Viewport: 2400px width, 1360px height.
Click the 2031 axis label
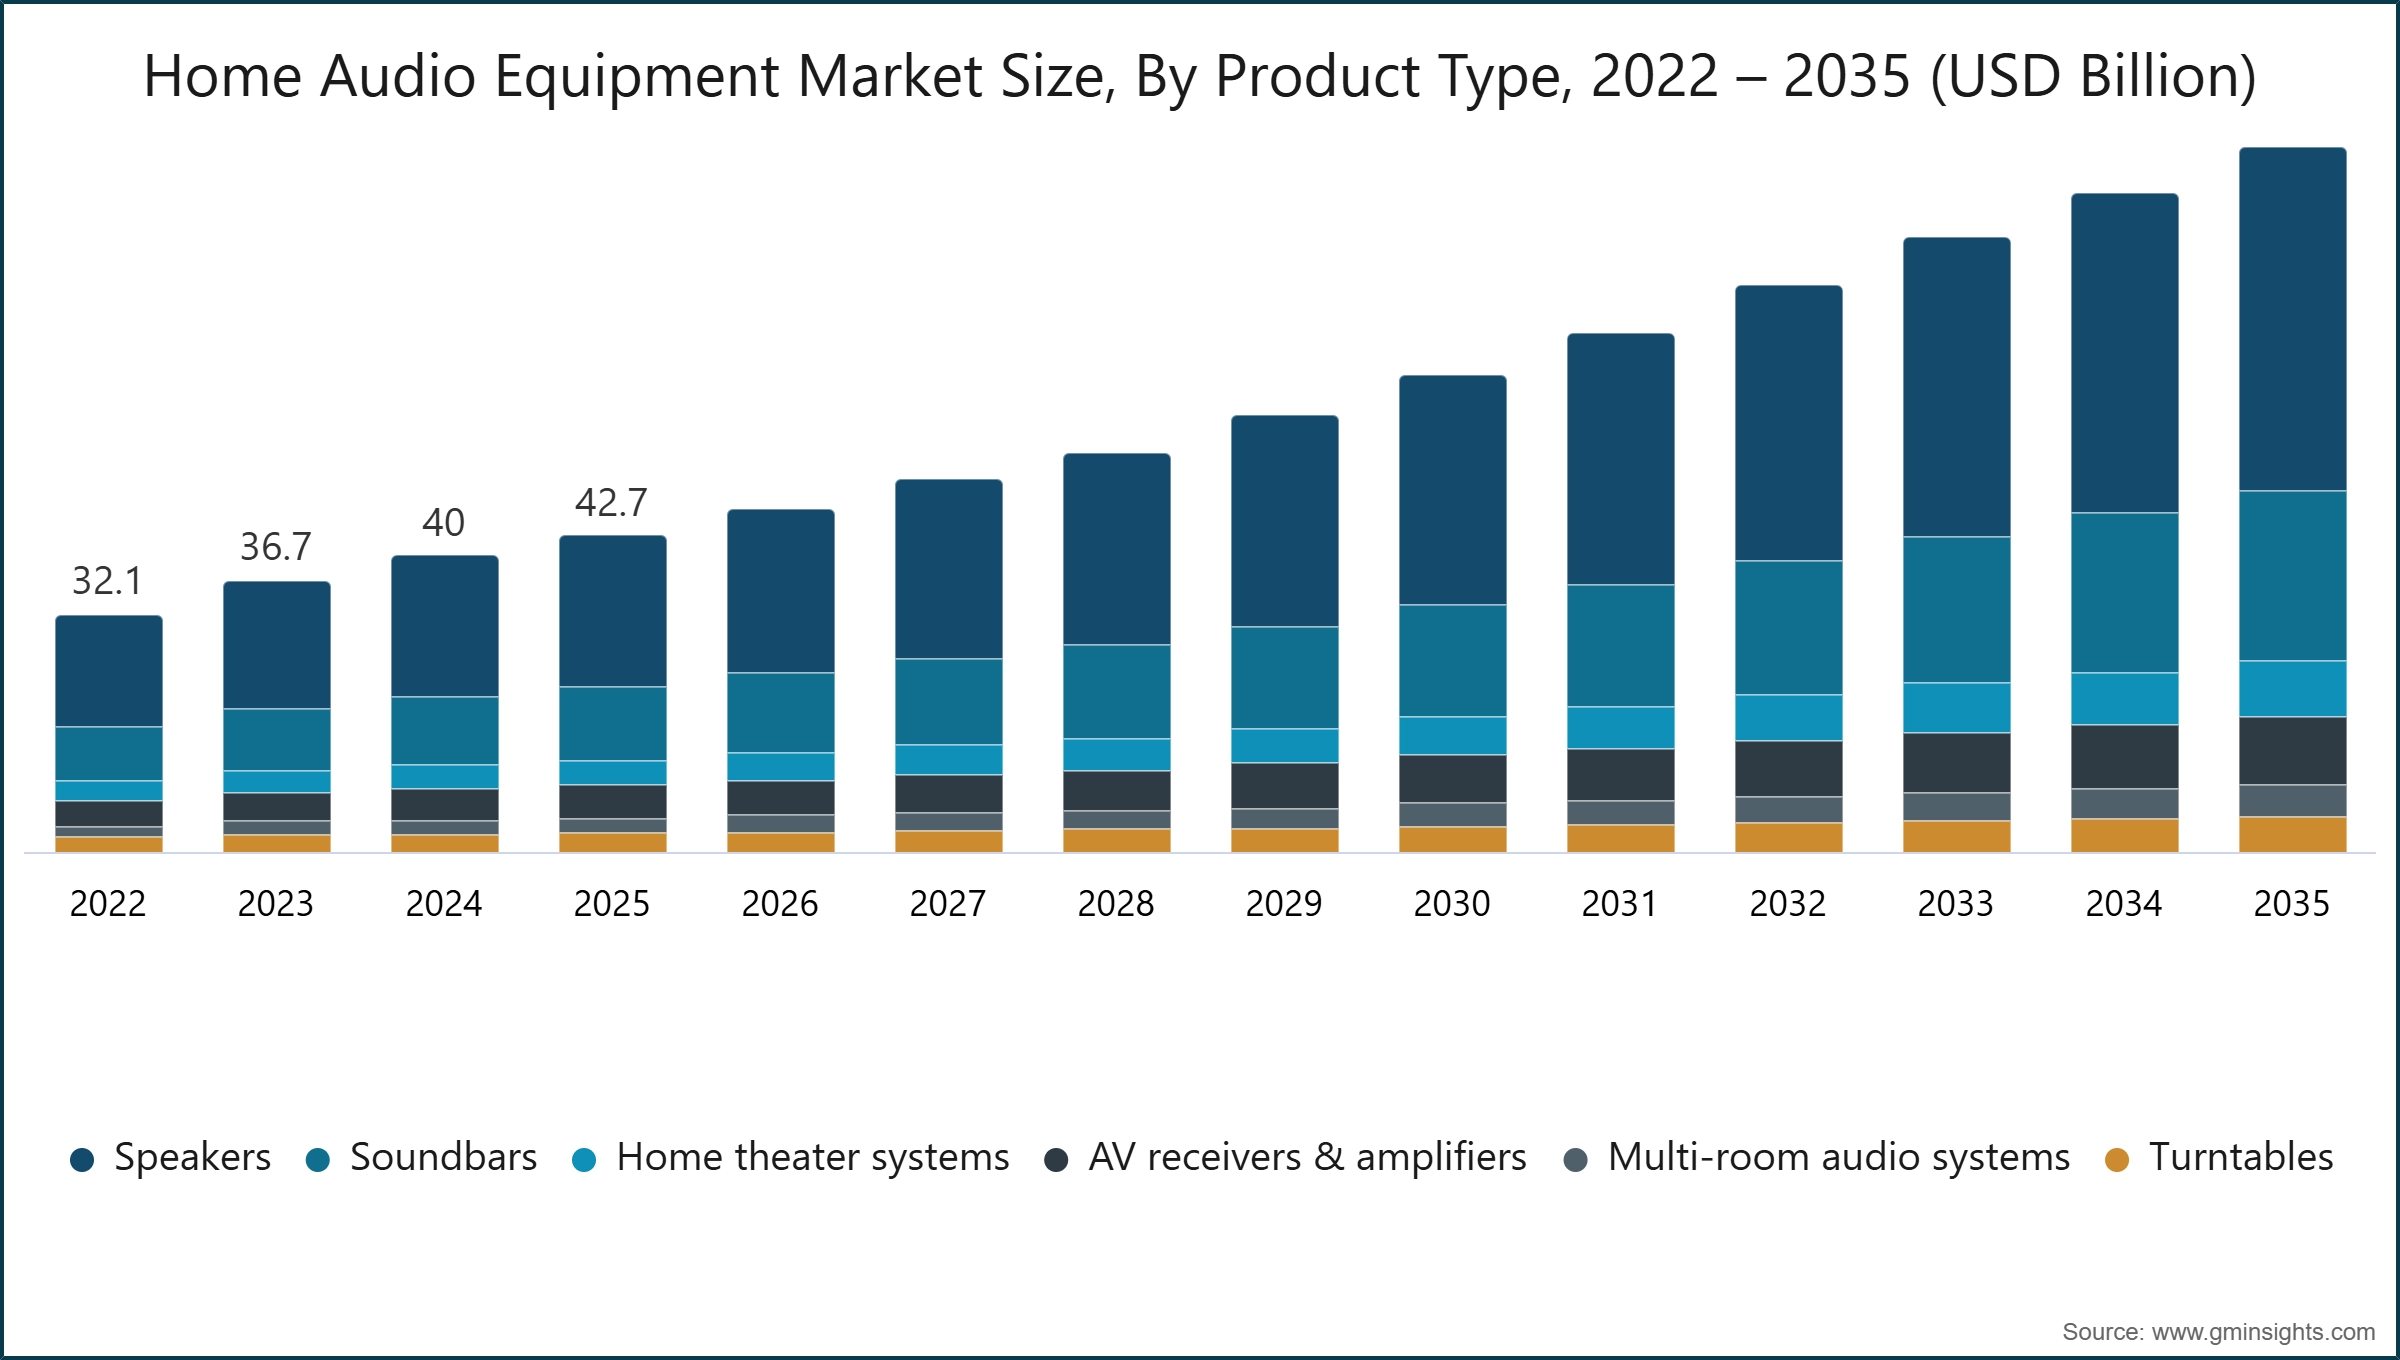click(x=1620, y=904)
